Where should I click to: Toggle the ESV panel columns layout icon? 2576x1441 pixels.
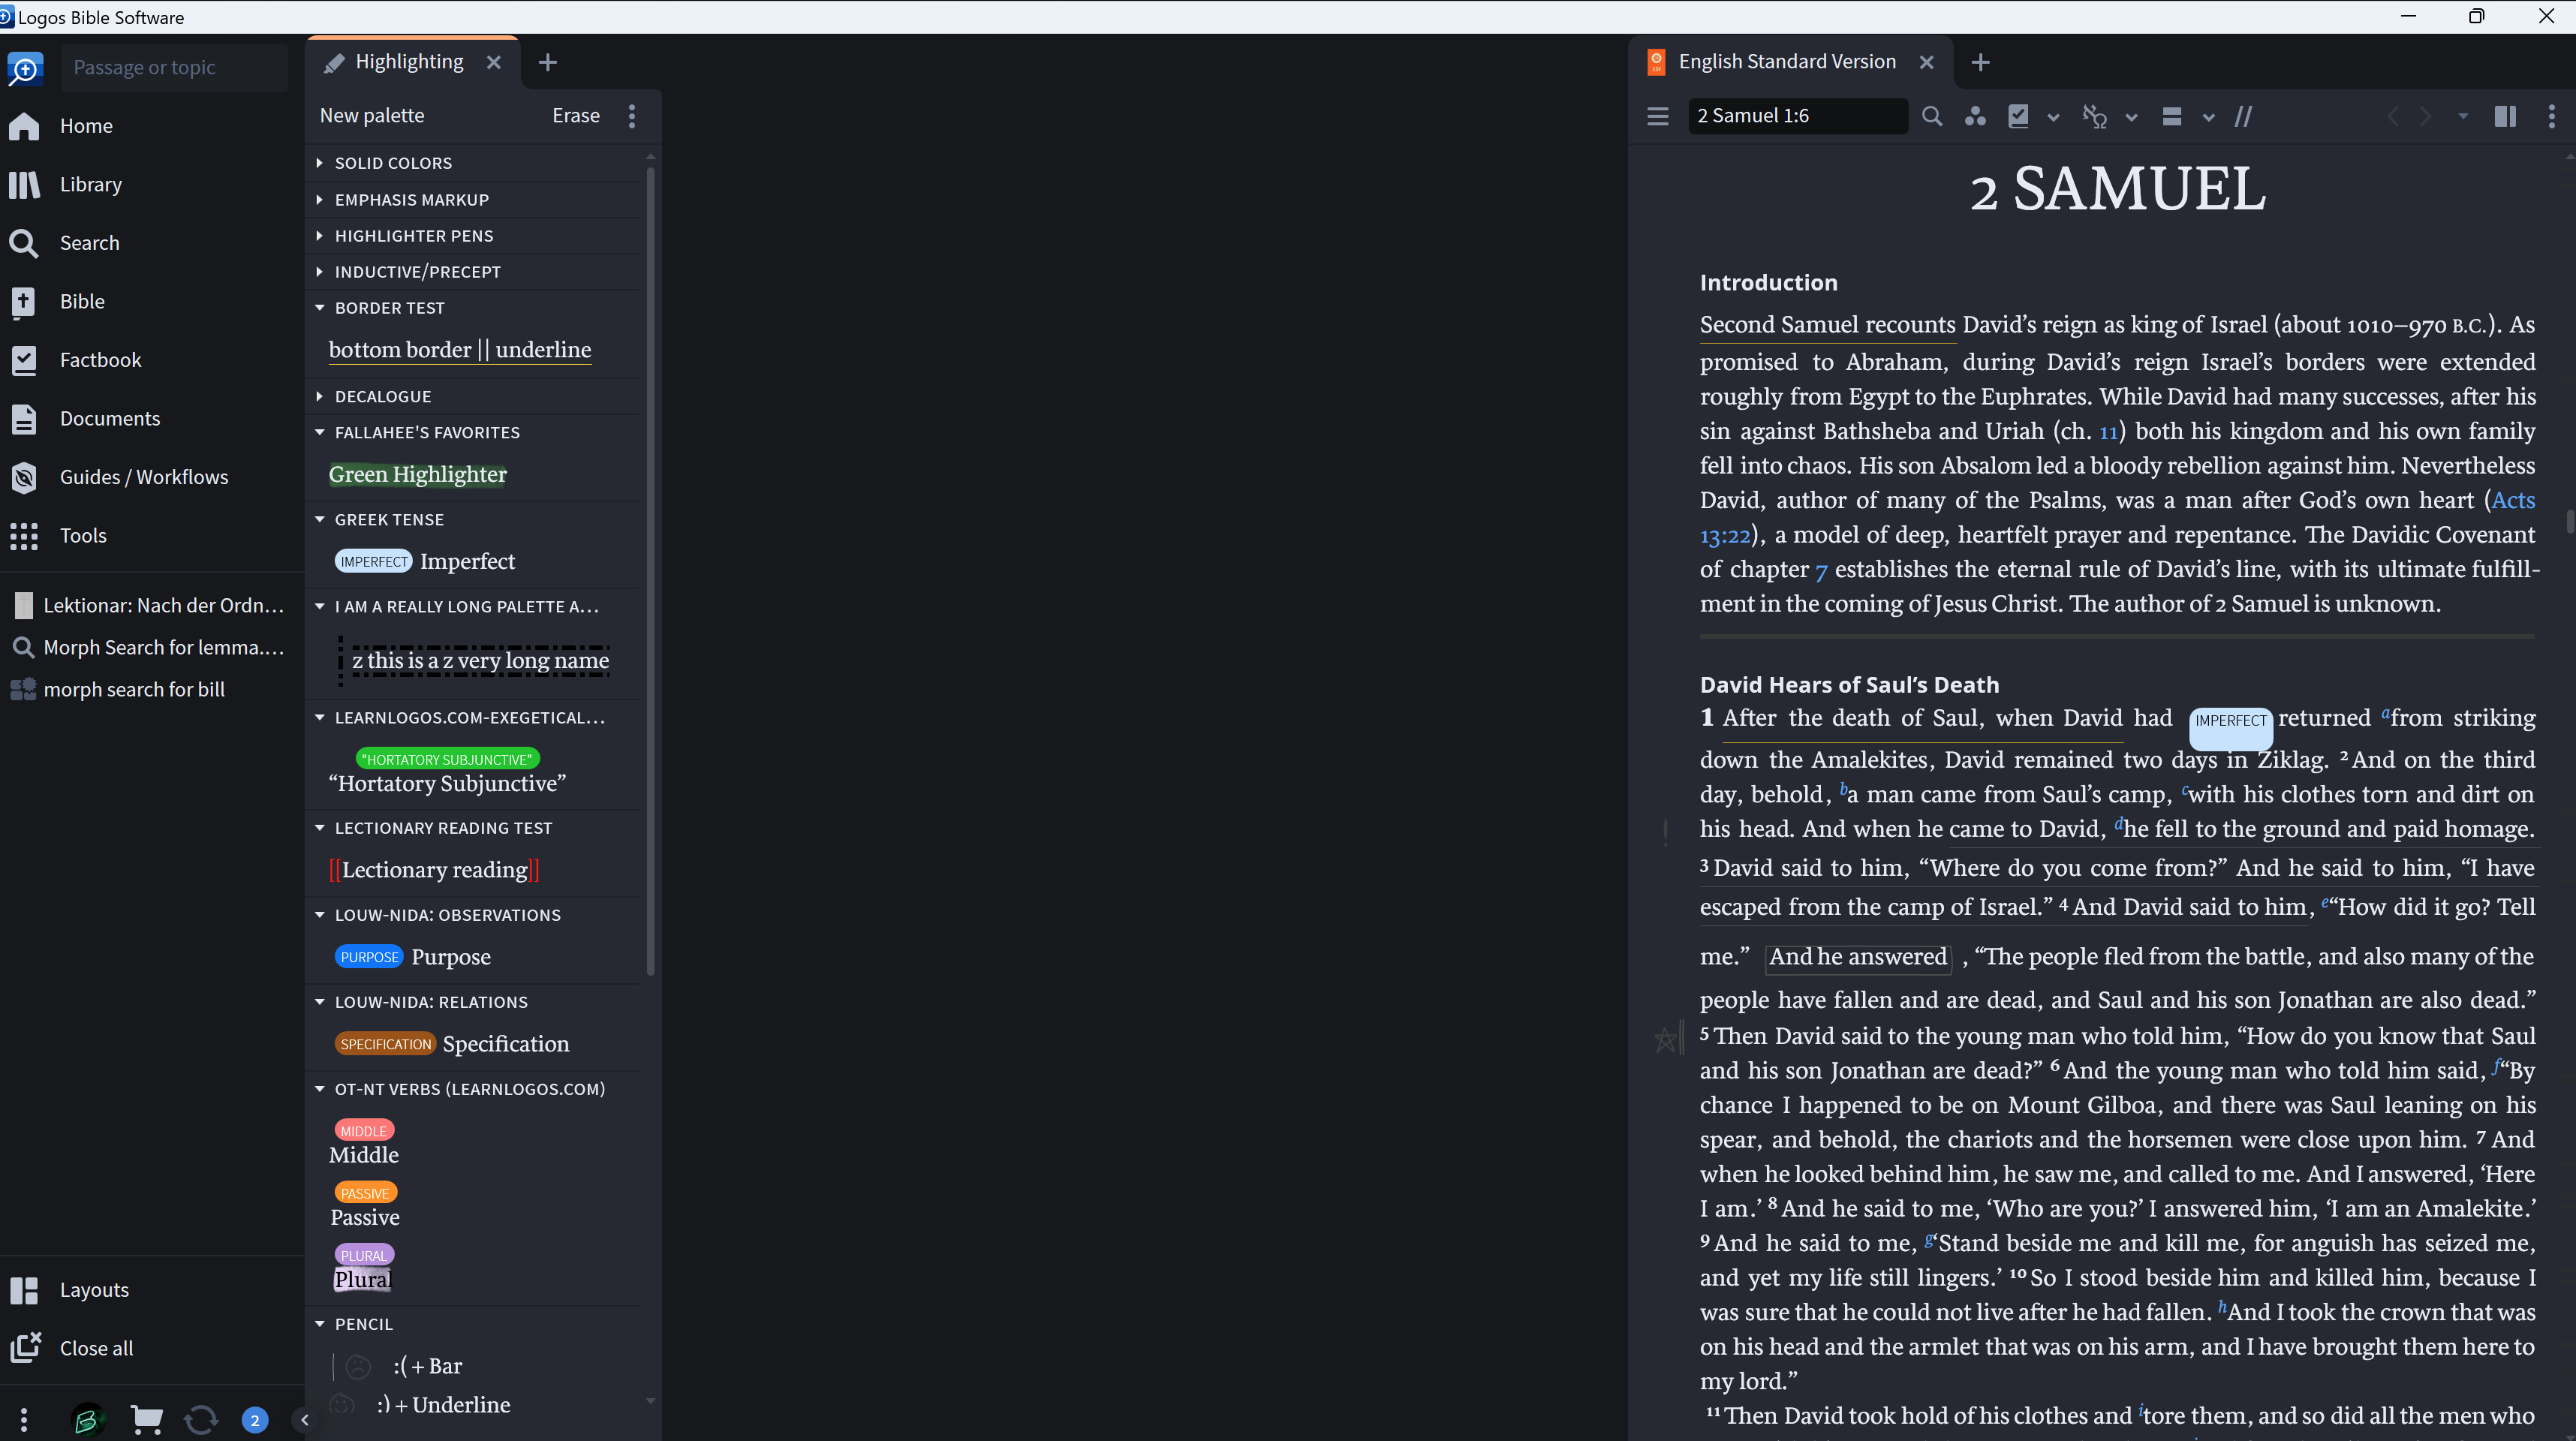2505,116
